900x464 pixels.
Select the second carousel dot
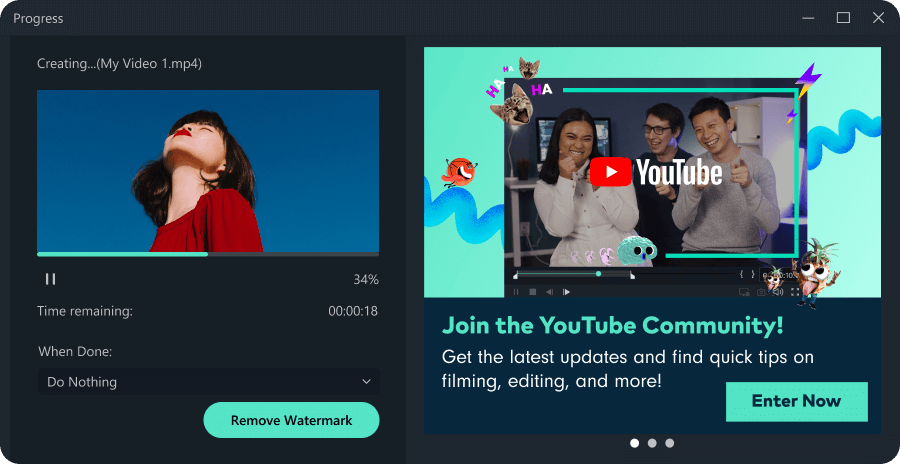(x=652, y=443)
